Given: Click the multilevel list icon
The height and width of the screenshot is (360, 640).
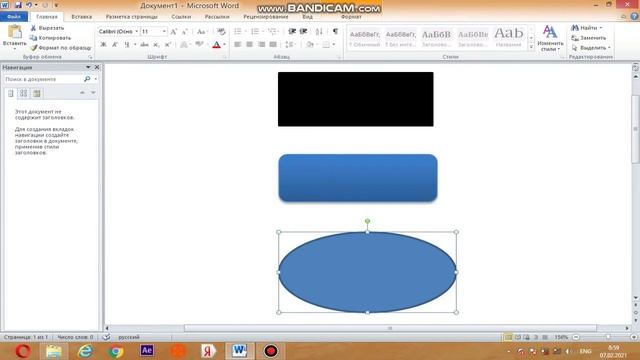Looking at the screenshot, I should (x=272, y=31).
